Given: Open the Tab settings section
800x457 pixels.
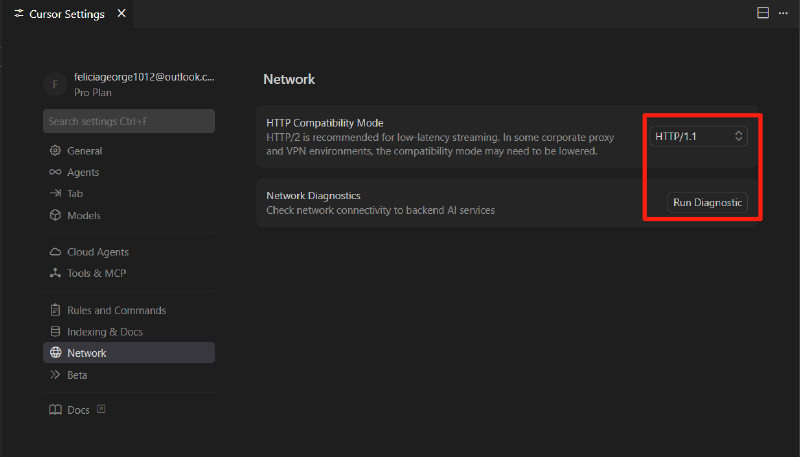Looking at the screenshot, I should pyautogui.click(x=75, y=193).
